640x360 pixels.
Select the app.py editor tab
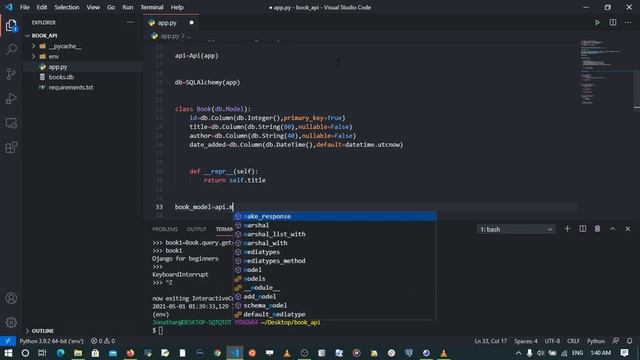171,23
